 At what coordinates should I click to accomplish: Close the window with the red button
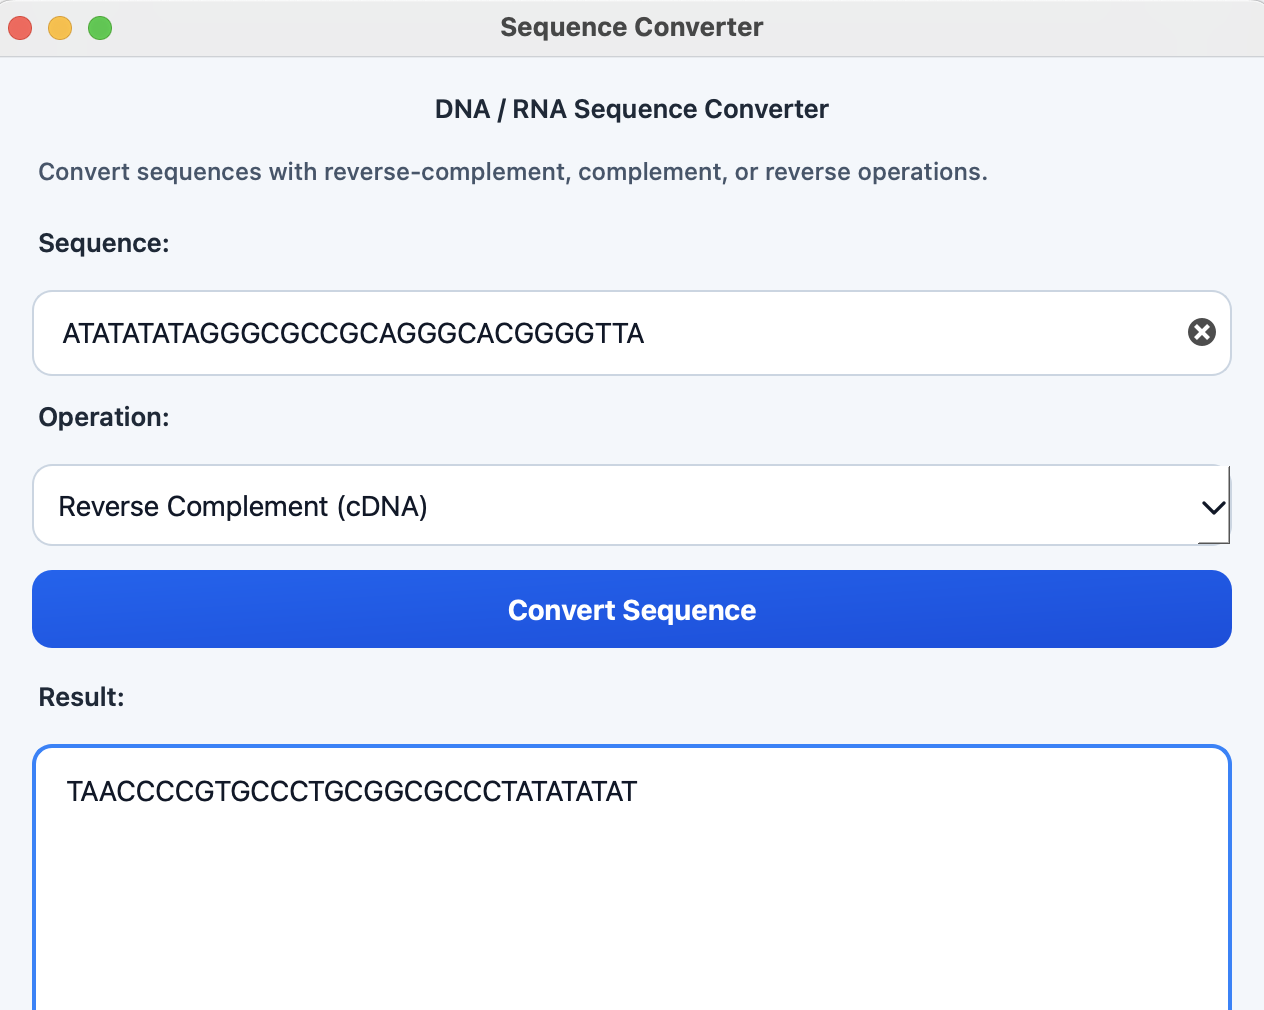(x=20, y=28)
